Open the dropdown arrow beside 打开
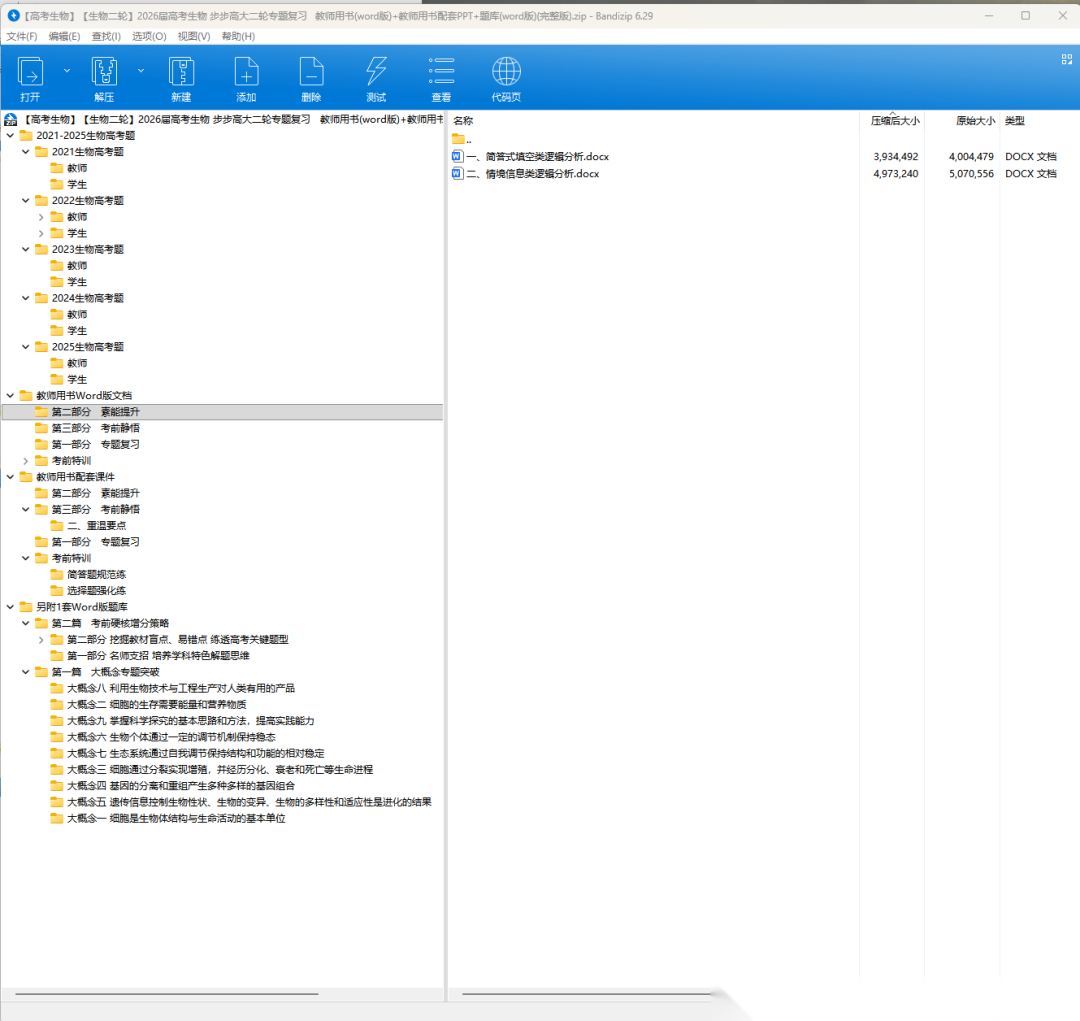This screenshot has height=1021, width=1080. point(67,71)
